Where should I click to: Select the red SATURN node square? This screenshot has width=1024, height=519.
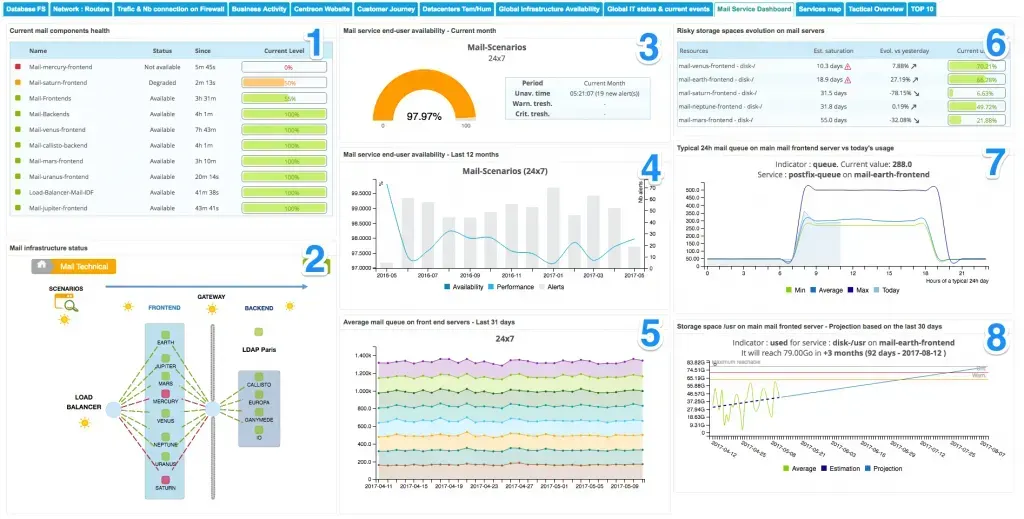coord(165,480)
